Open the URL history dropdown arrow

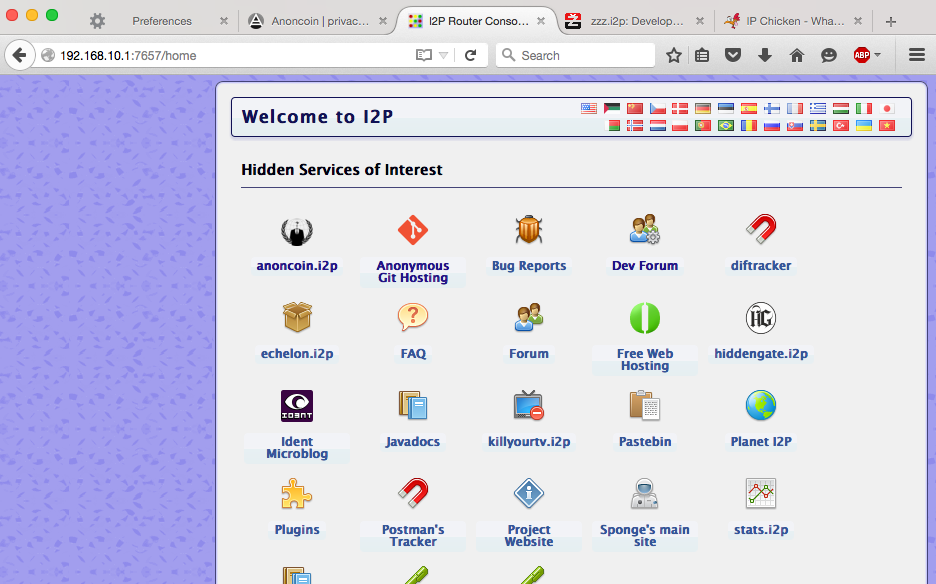443,56
